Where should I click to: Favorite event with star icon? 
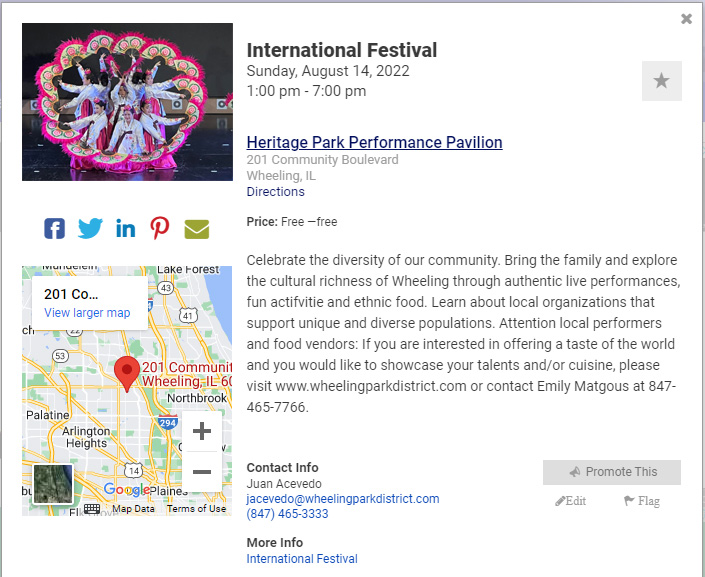point(661,81)
